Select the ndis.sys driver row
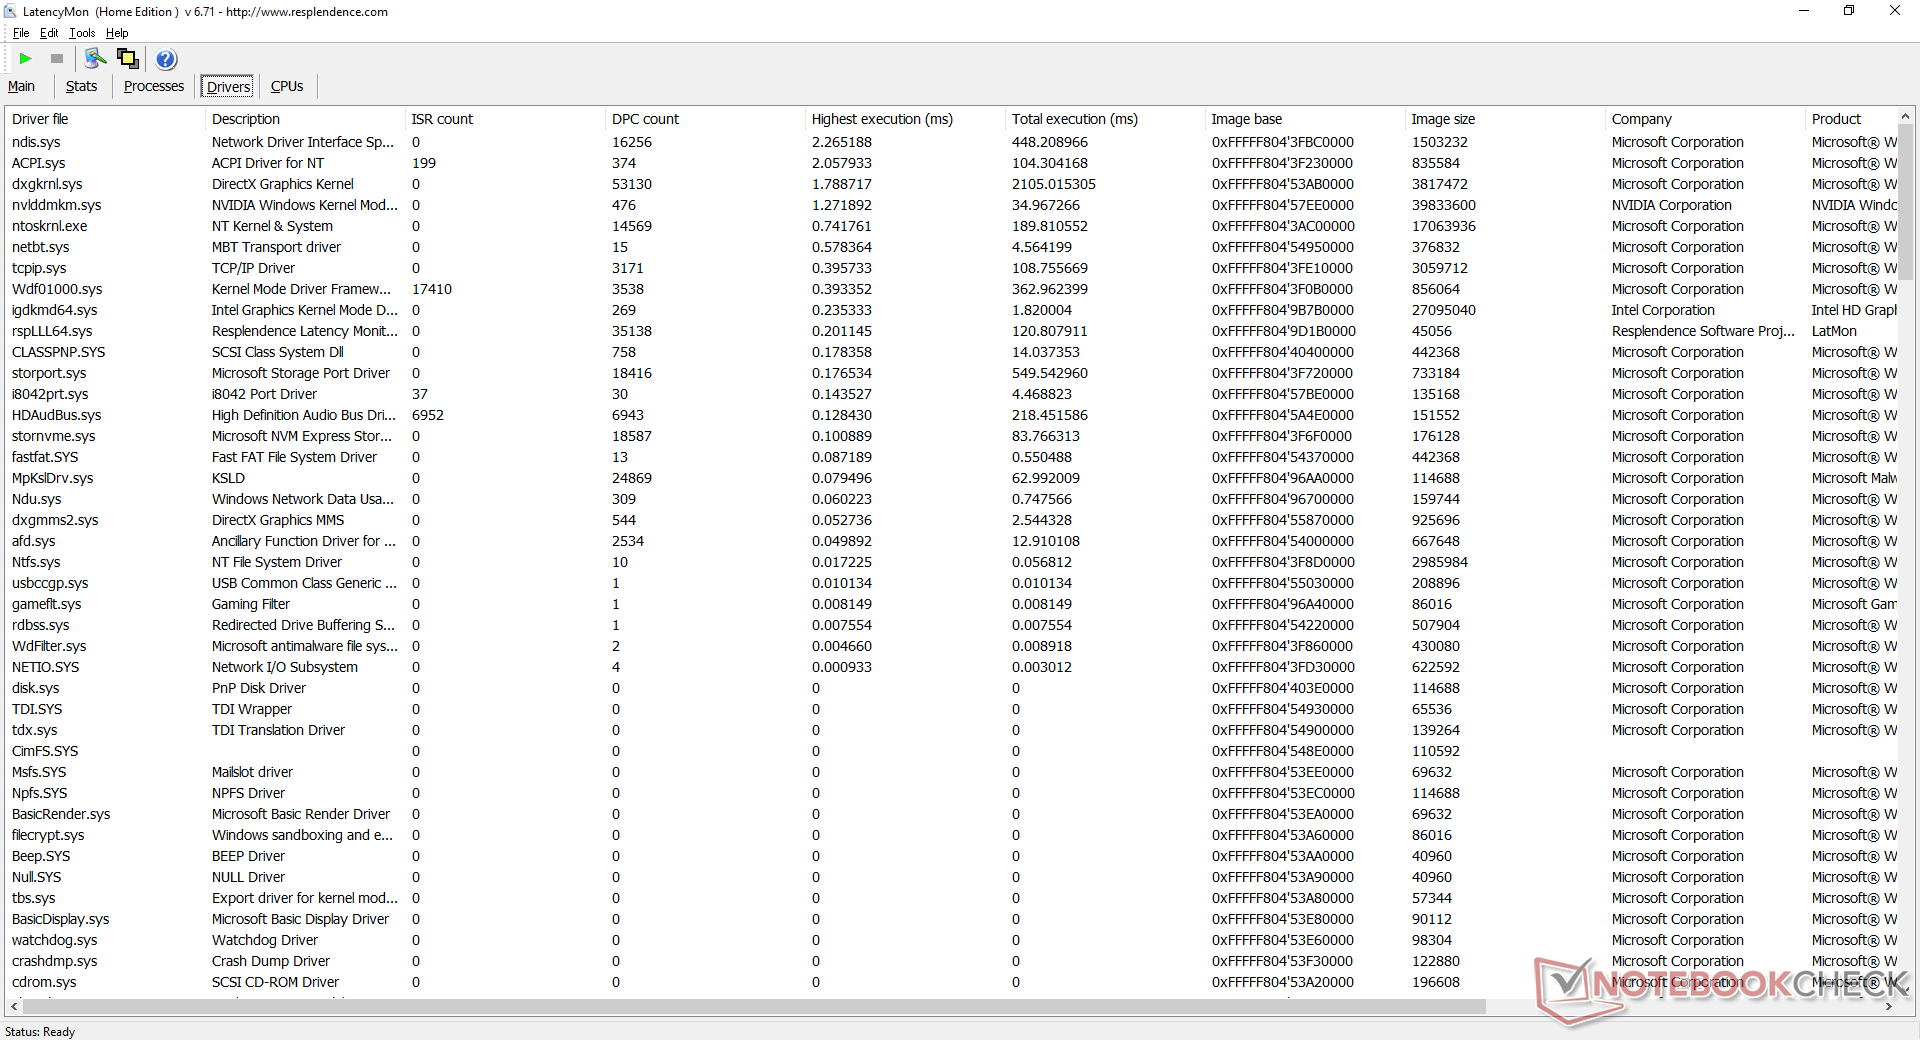 click(x=951, y=142)
